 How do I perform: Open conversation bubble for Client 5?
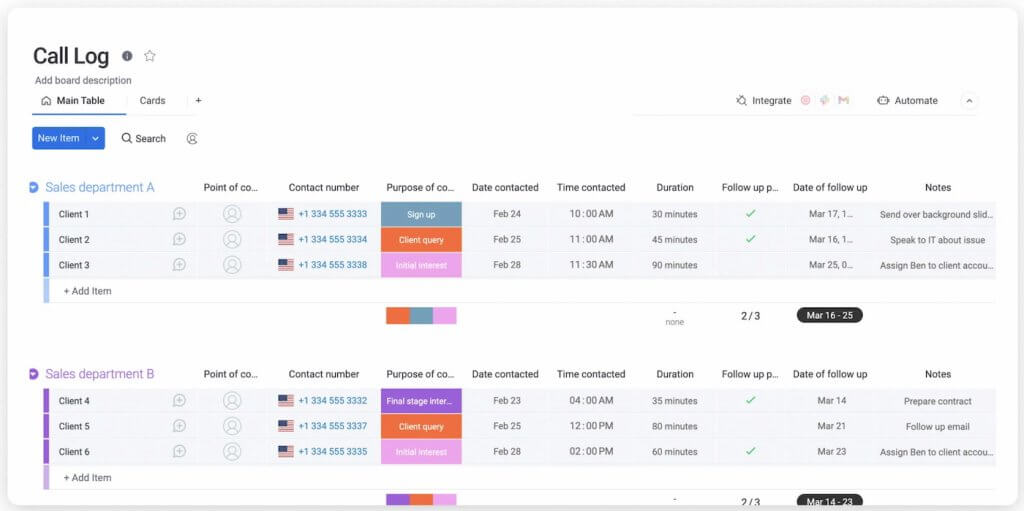pos(179,426)
